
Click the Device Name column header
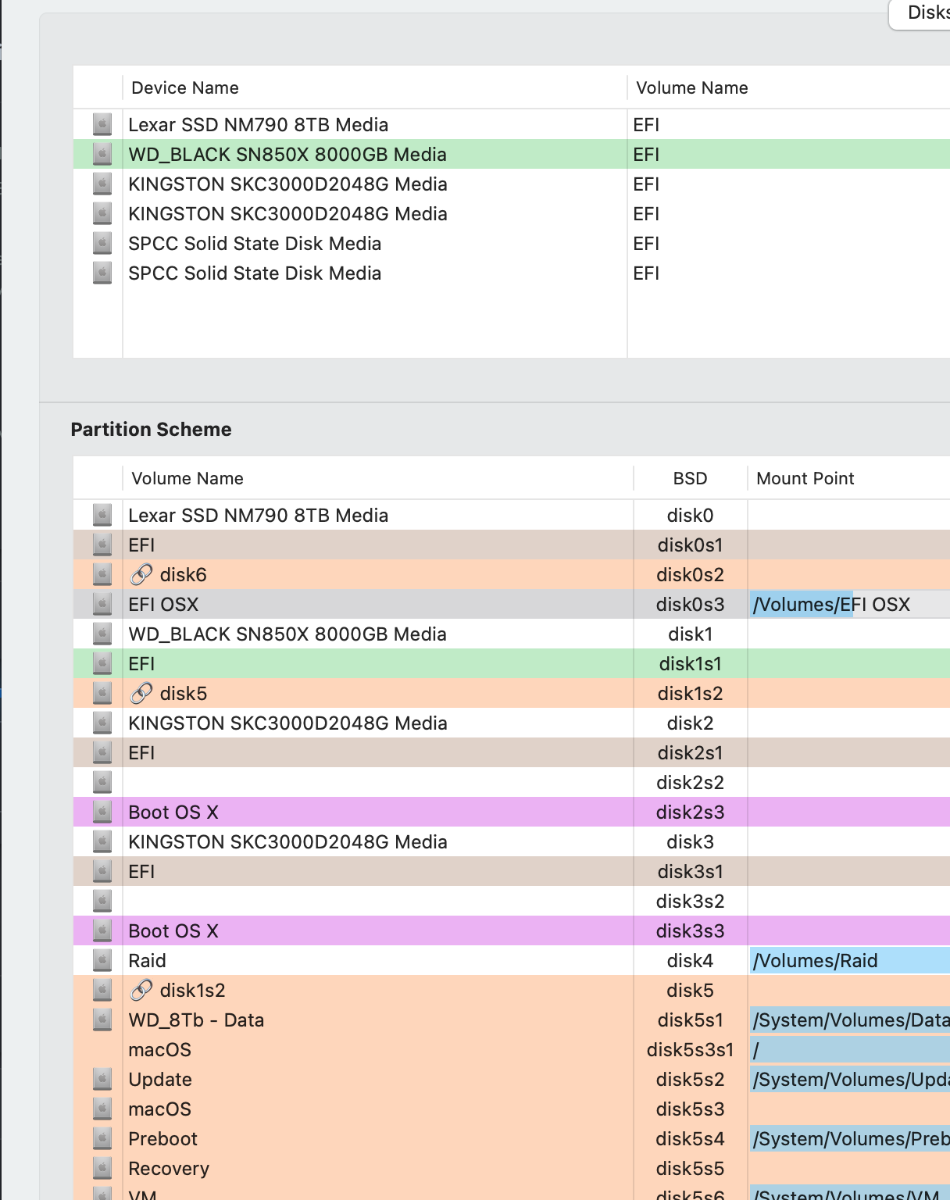pos(185,88)
